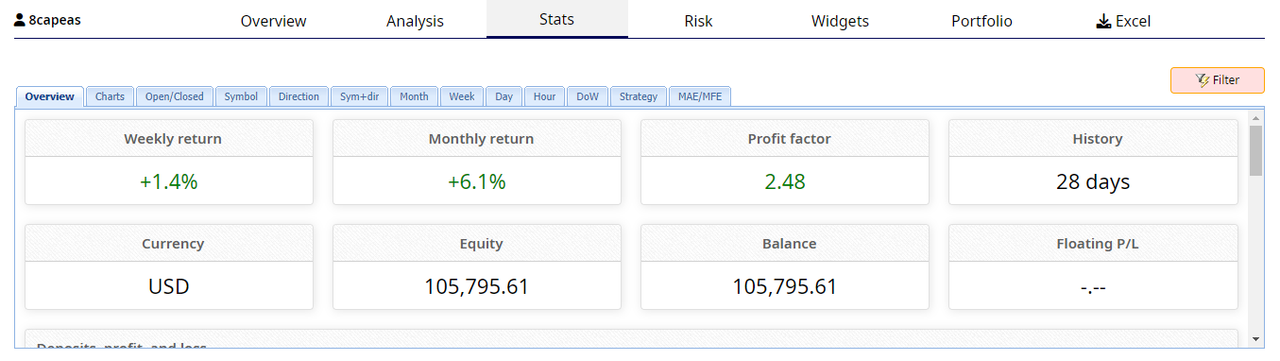
Task: Click the History card header
Action: (1093, 138)
